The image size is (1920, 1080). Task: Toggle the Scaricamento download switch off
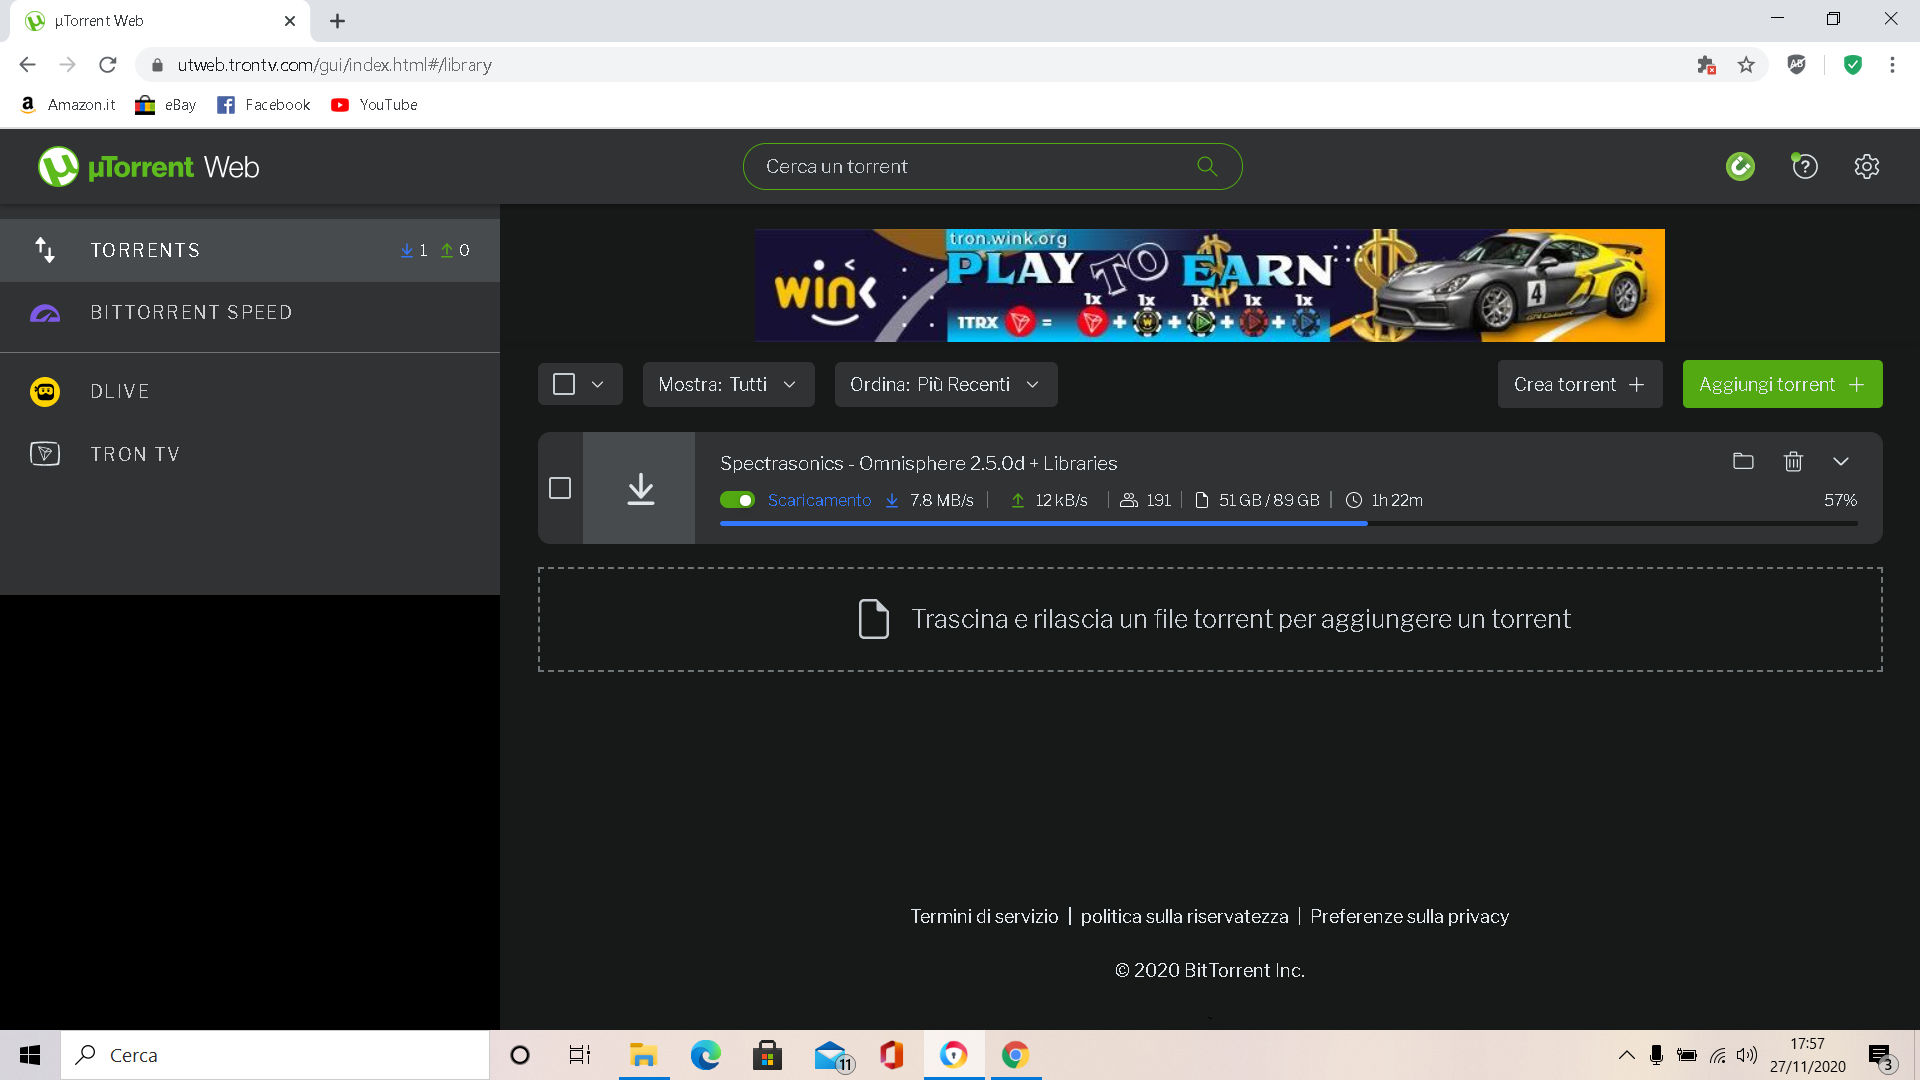pos(737,500)
